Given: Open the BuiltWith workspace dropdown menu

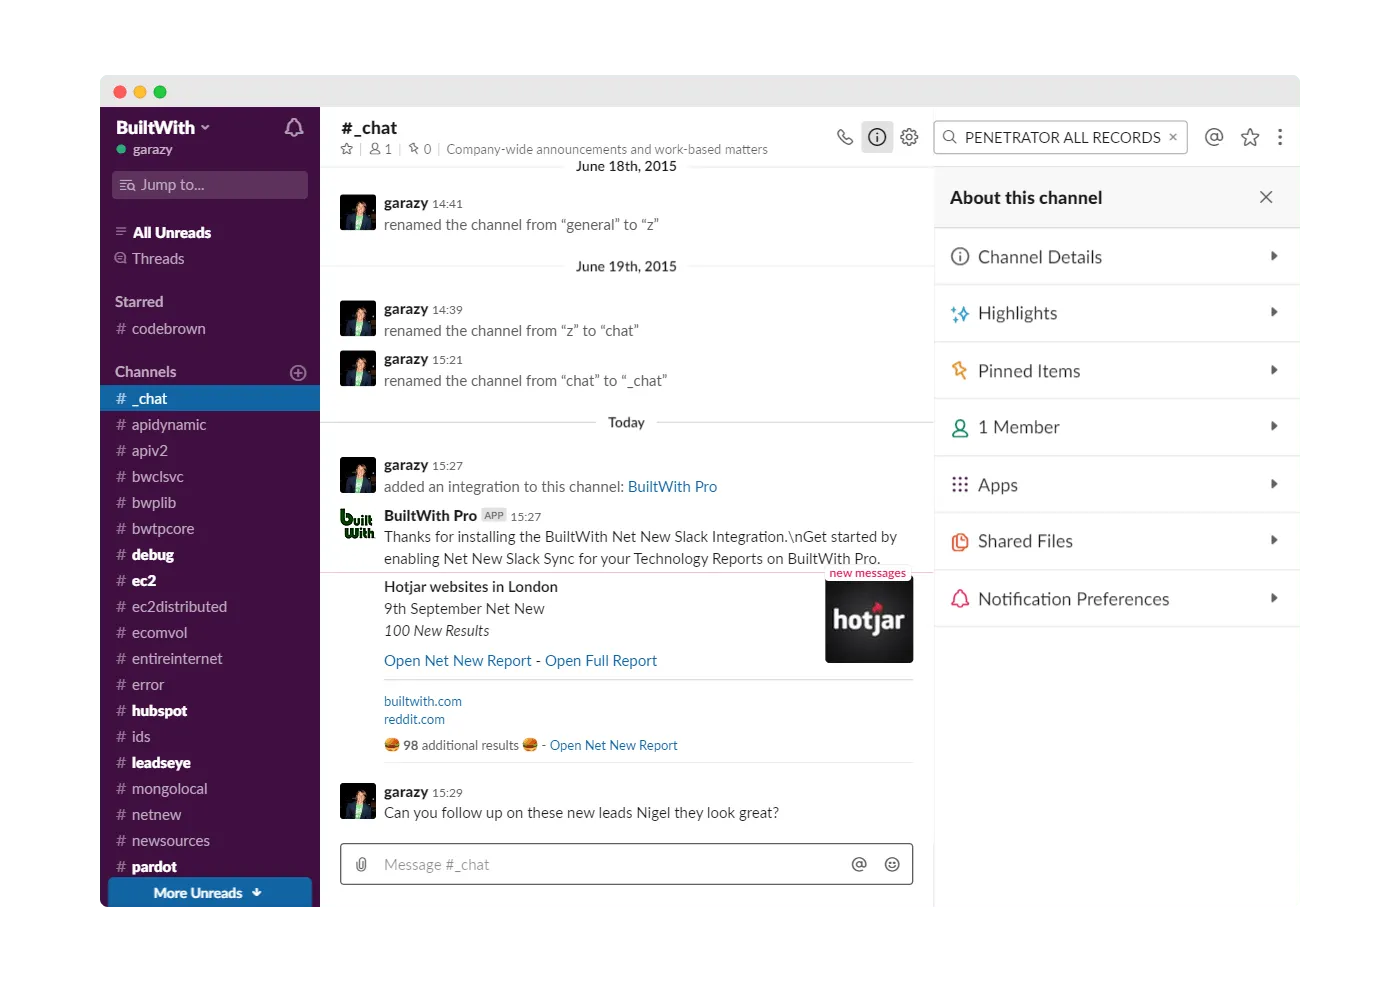Looking at the screenshot, I should pos(163,127).
